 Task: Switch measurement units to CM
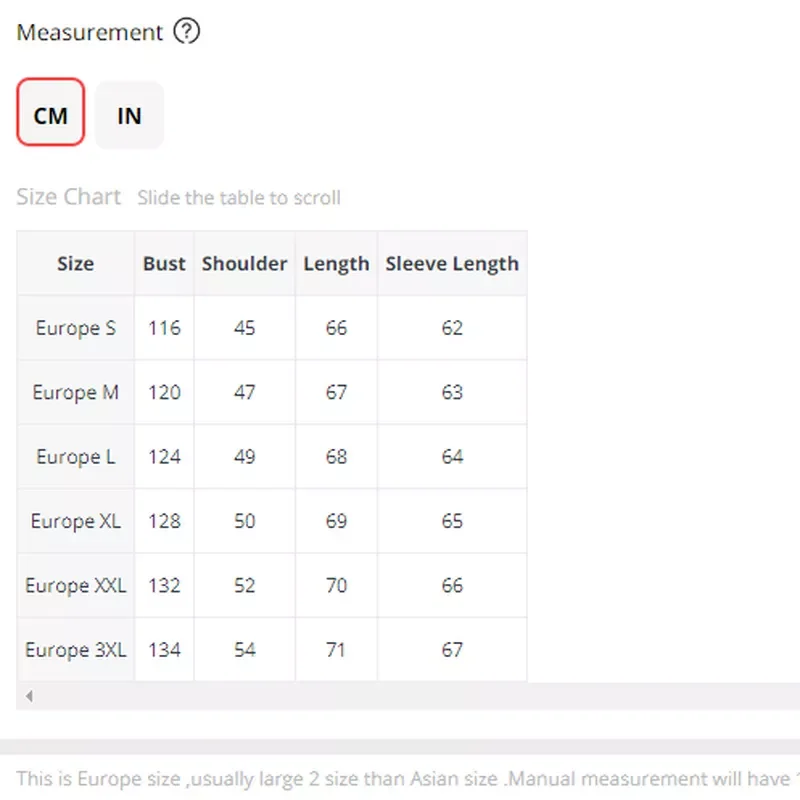pos(51,115)
